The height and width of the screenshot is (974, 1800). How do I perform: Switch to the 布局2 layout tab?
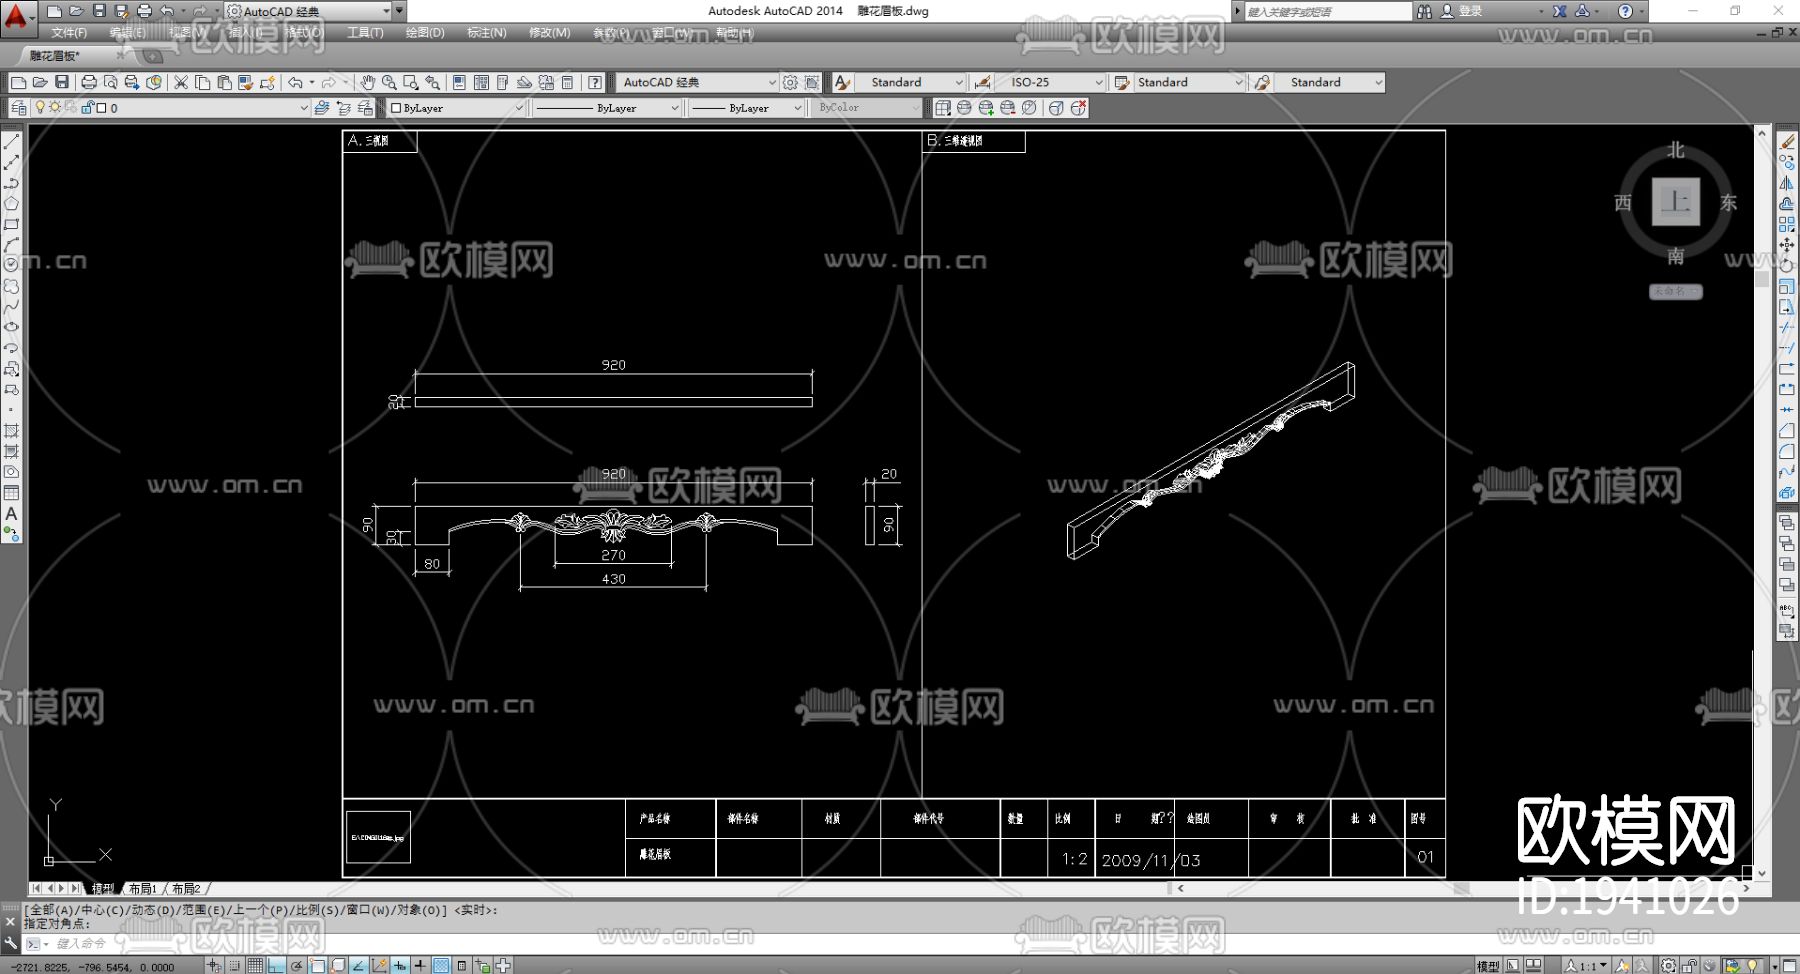(x=187, y=888)
